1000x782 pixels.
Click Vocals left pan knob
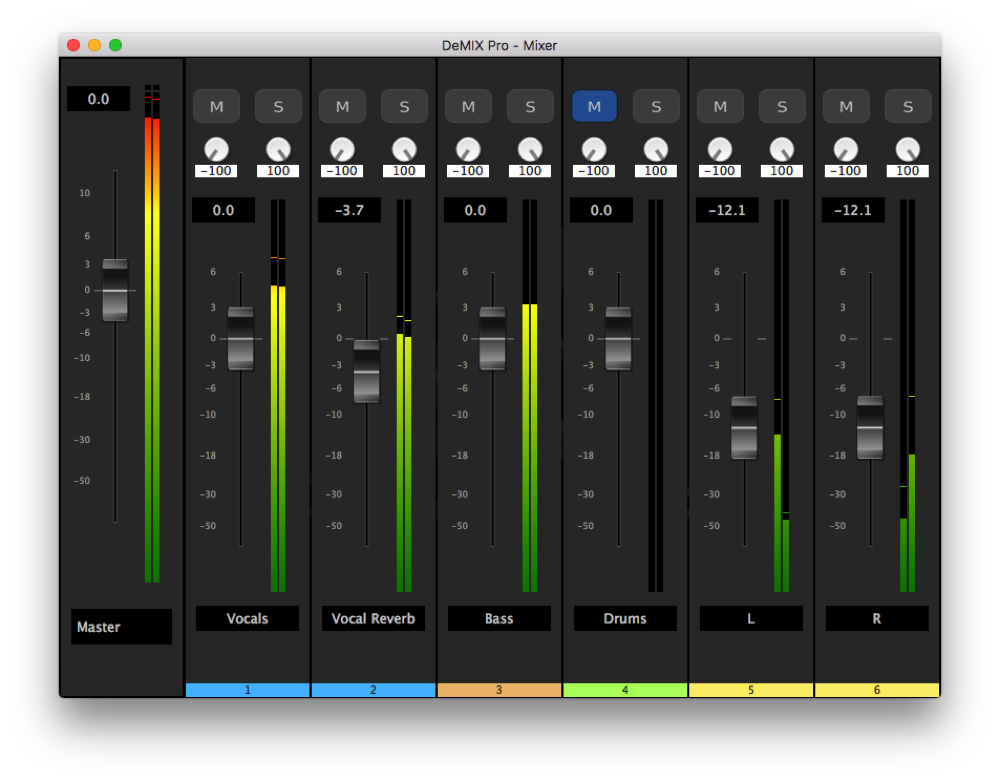pyautogui.click(x=216, y=149)
